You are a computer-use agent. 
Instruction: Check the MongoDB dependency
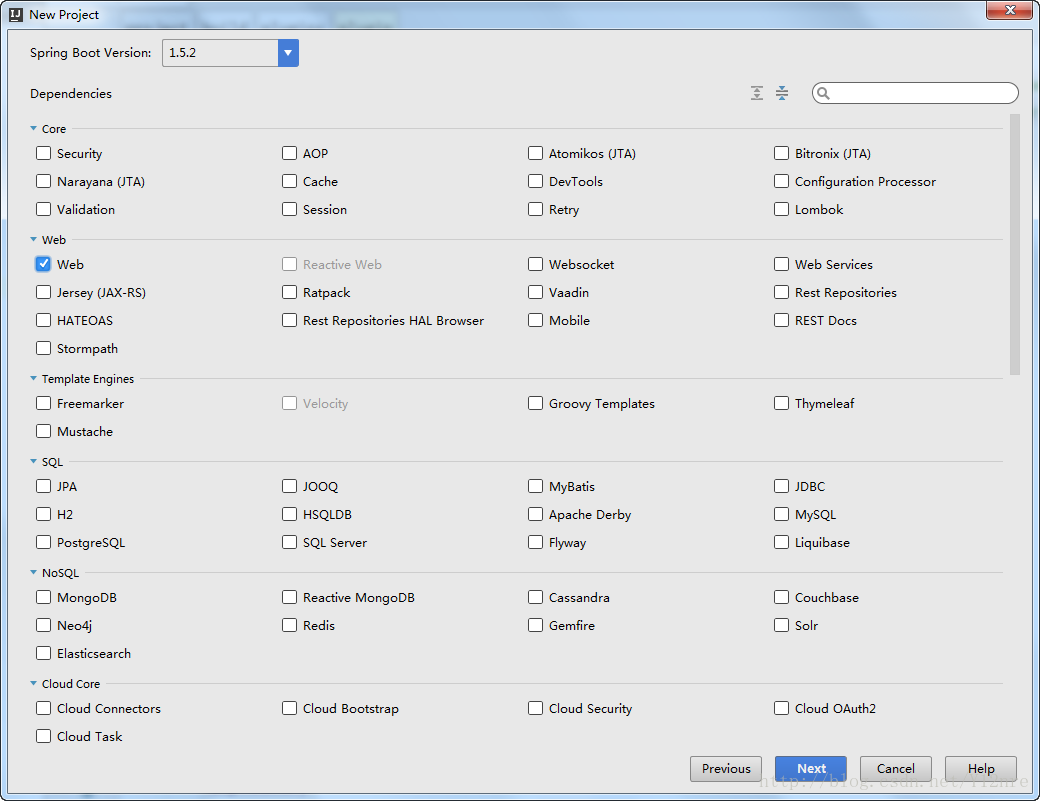[43, 597]
